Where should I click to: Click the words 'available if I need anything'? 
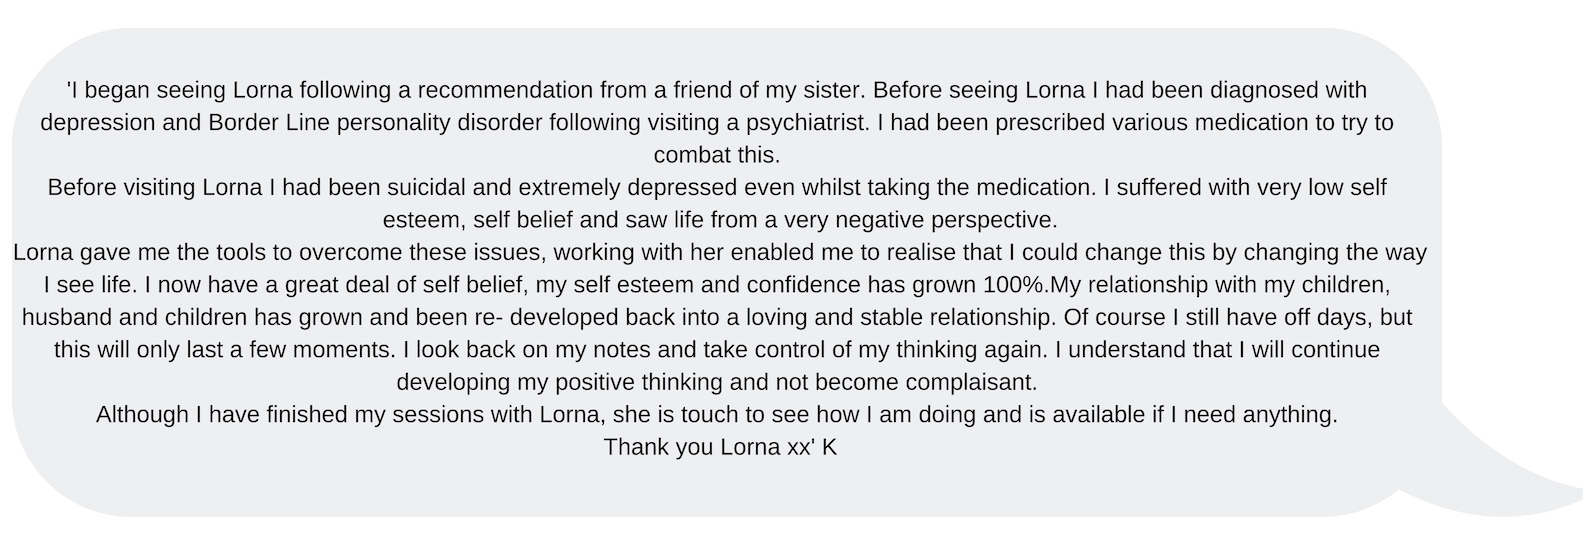[x=1193, y=414]
